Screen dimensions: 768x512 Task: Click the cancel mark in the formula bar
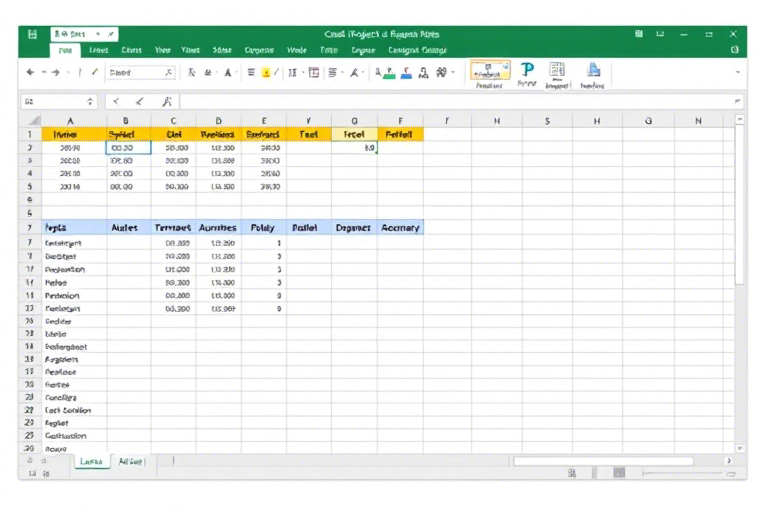point(116,101)
